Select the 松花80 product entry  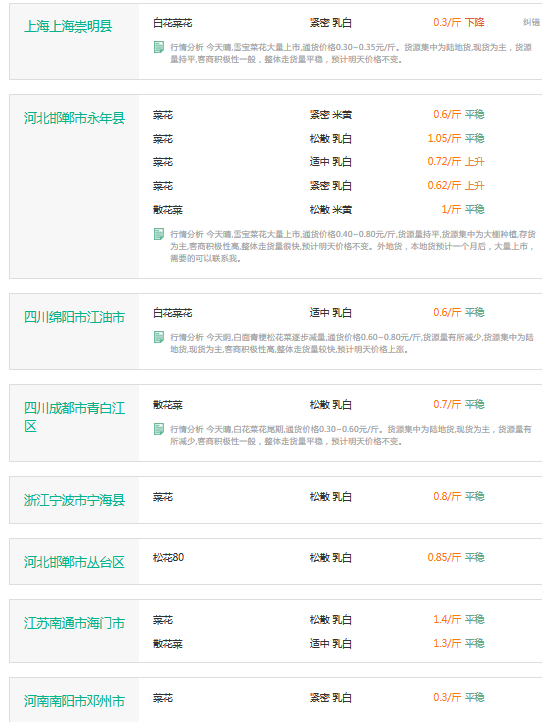pos(169,558)
